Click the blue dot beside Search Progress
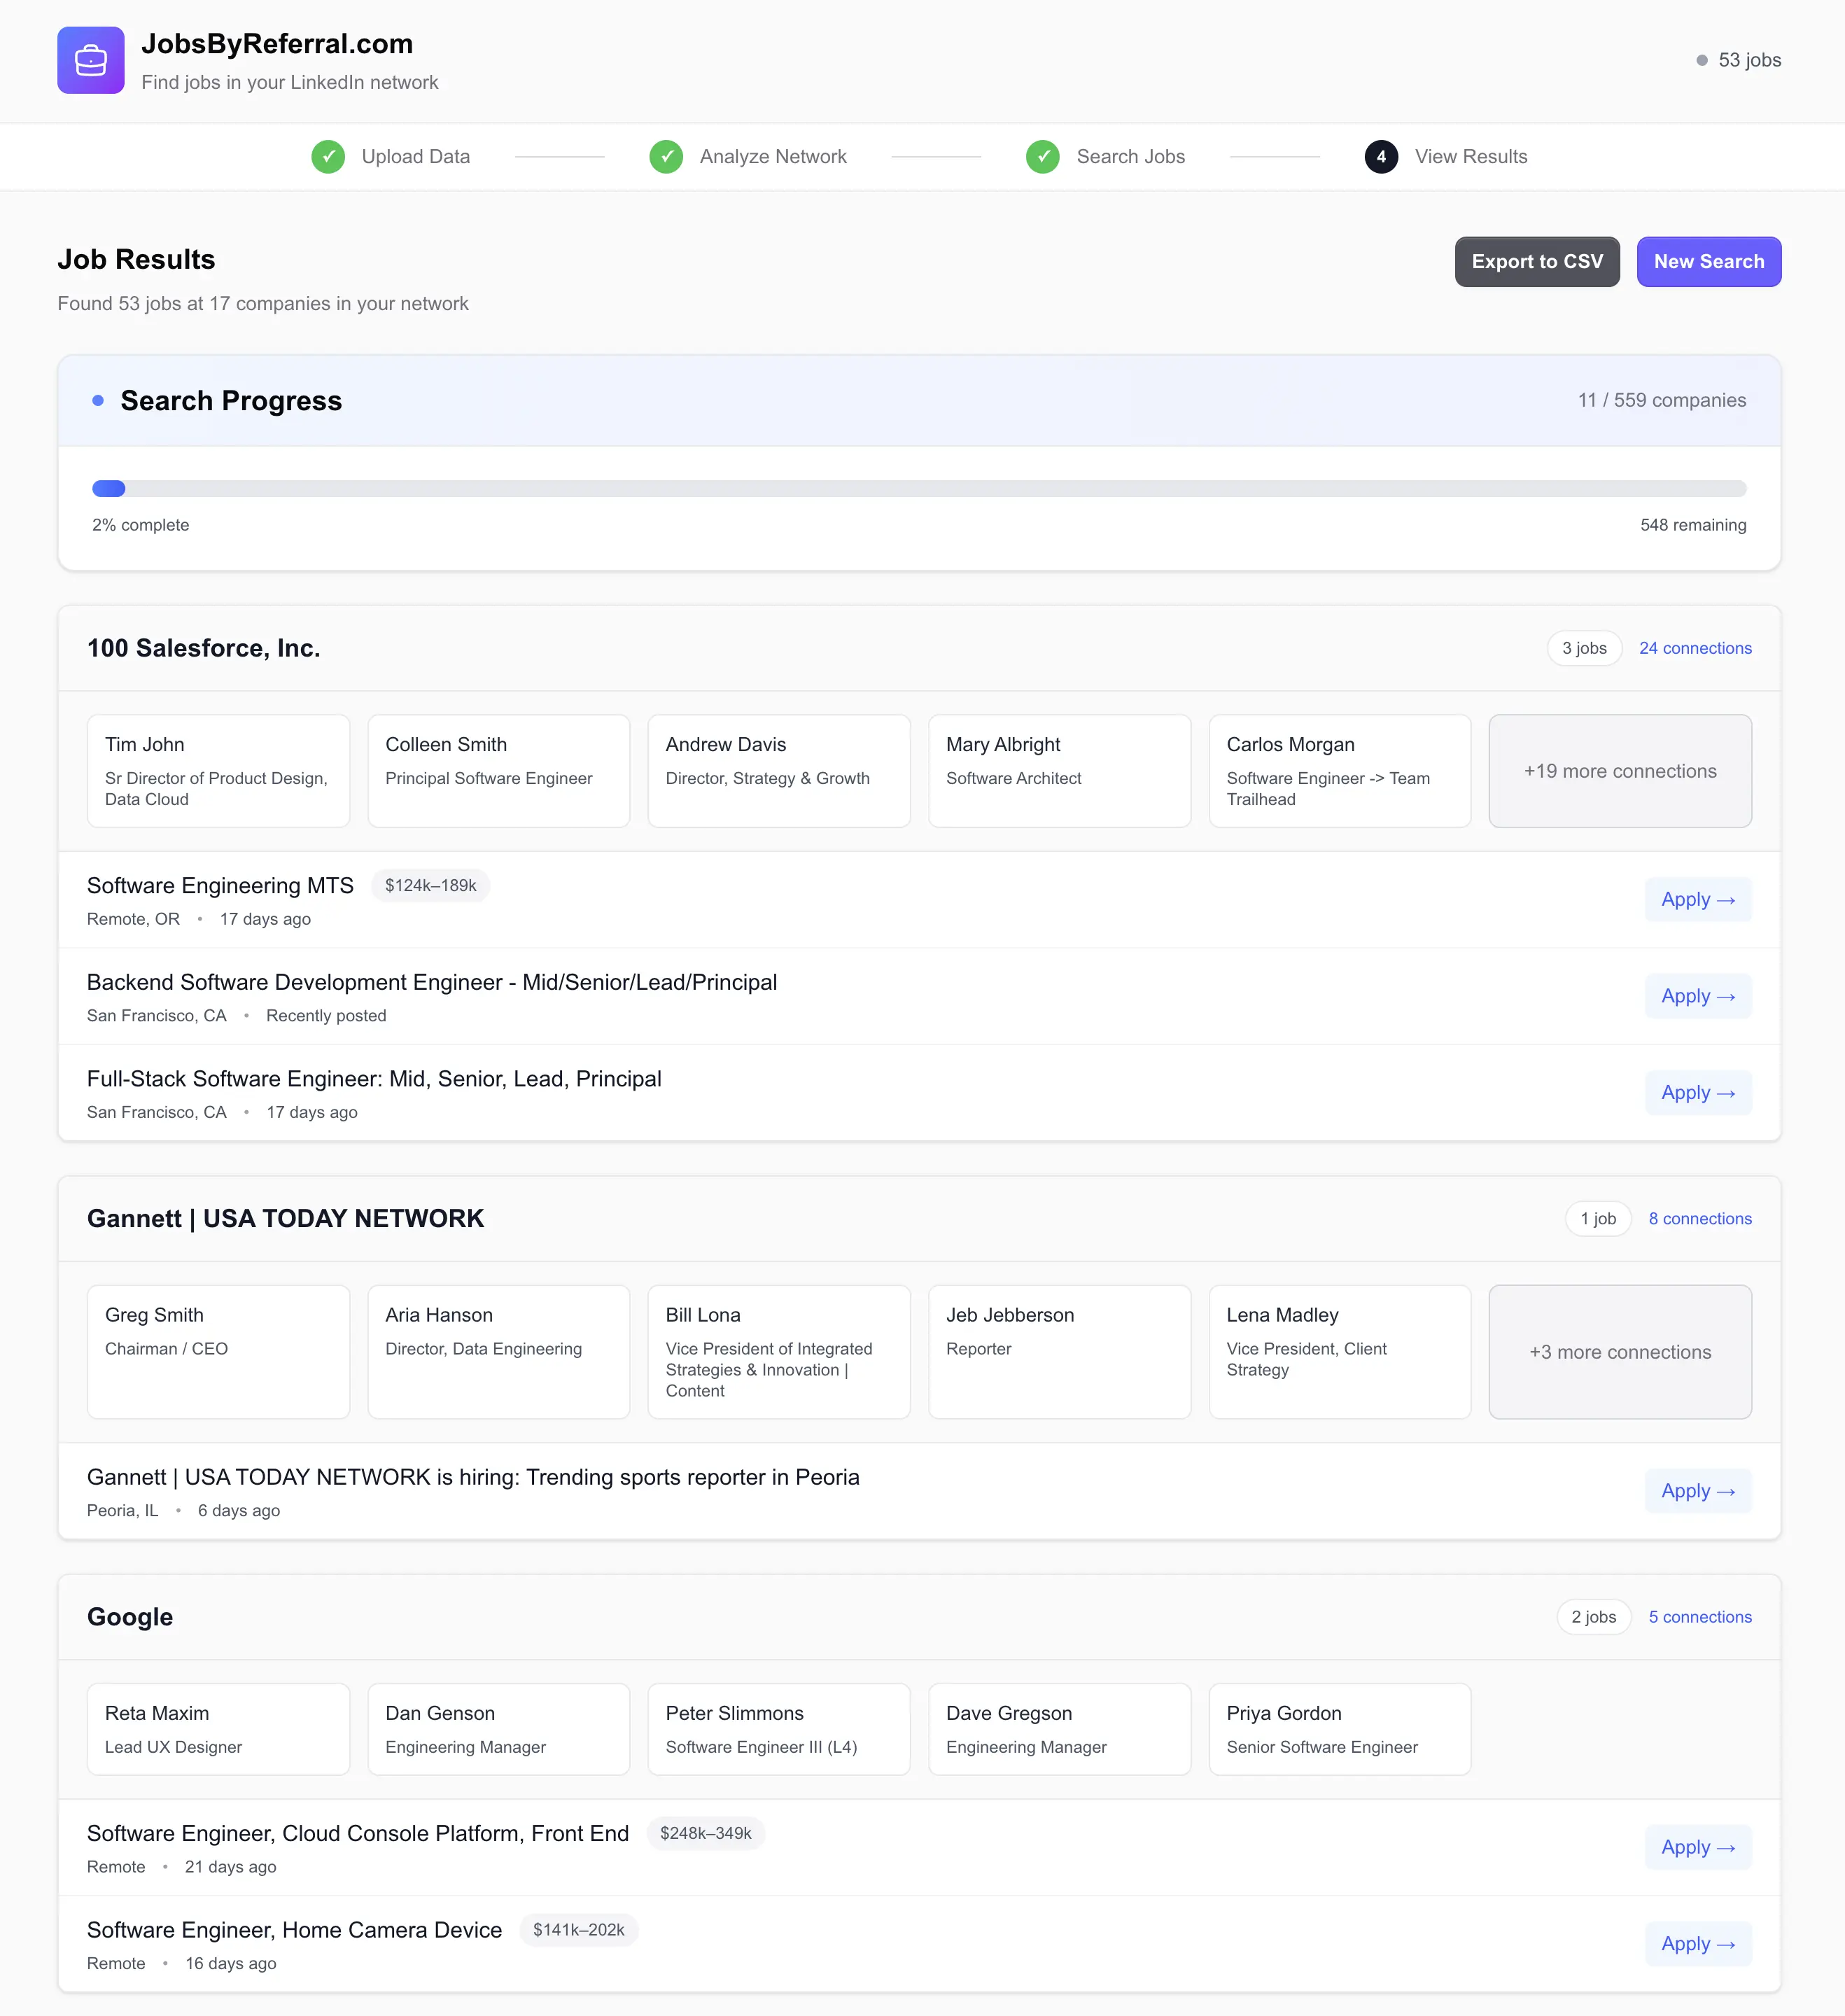This screenshot has height=2016, width=1845. click(98, 400)
